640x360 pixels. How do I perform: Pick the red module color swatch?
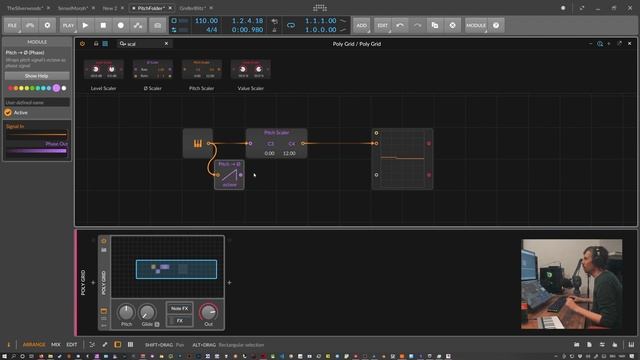(x=10, y=88)
